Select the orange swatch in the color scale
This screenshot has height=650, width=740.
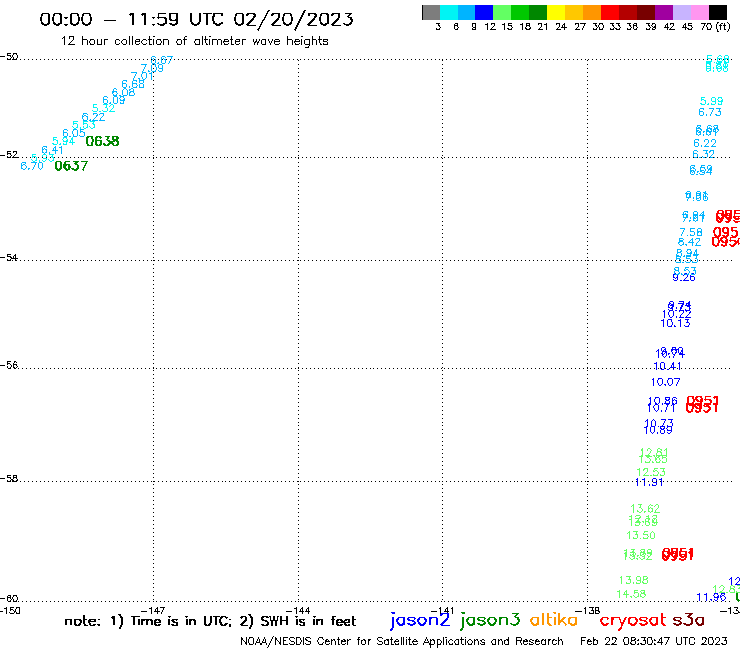591,12
